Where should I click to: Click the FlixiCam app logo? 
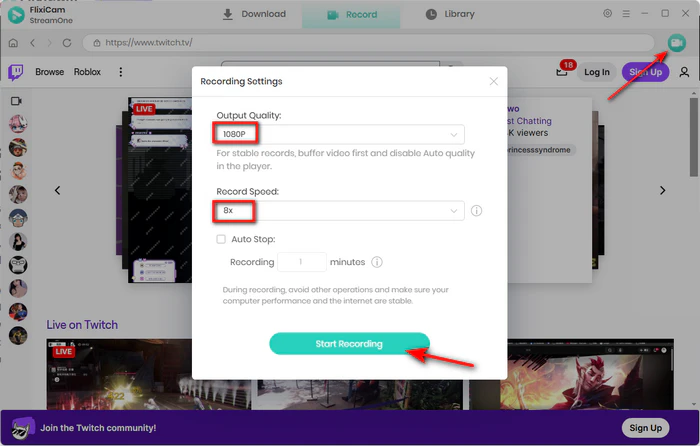[17, 15]
